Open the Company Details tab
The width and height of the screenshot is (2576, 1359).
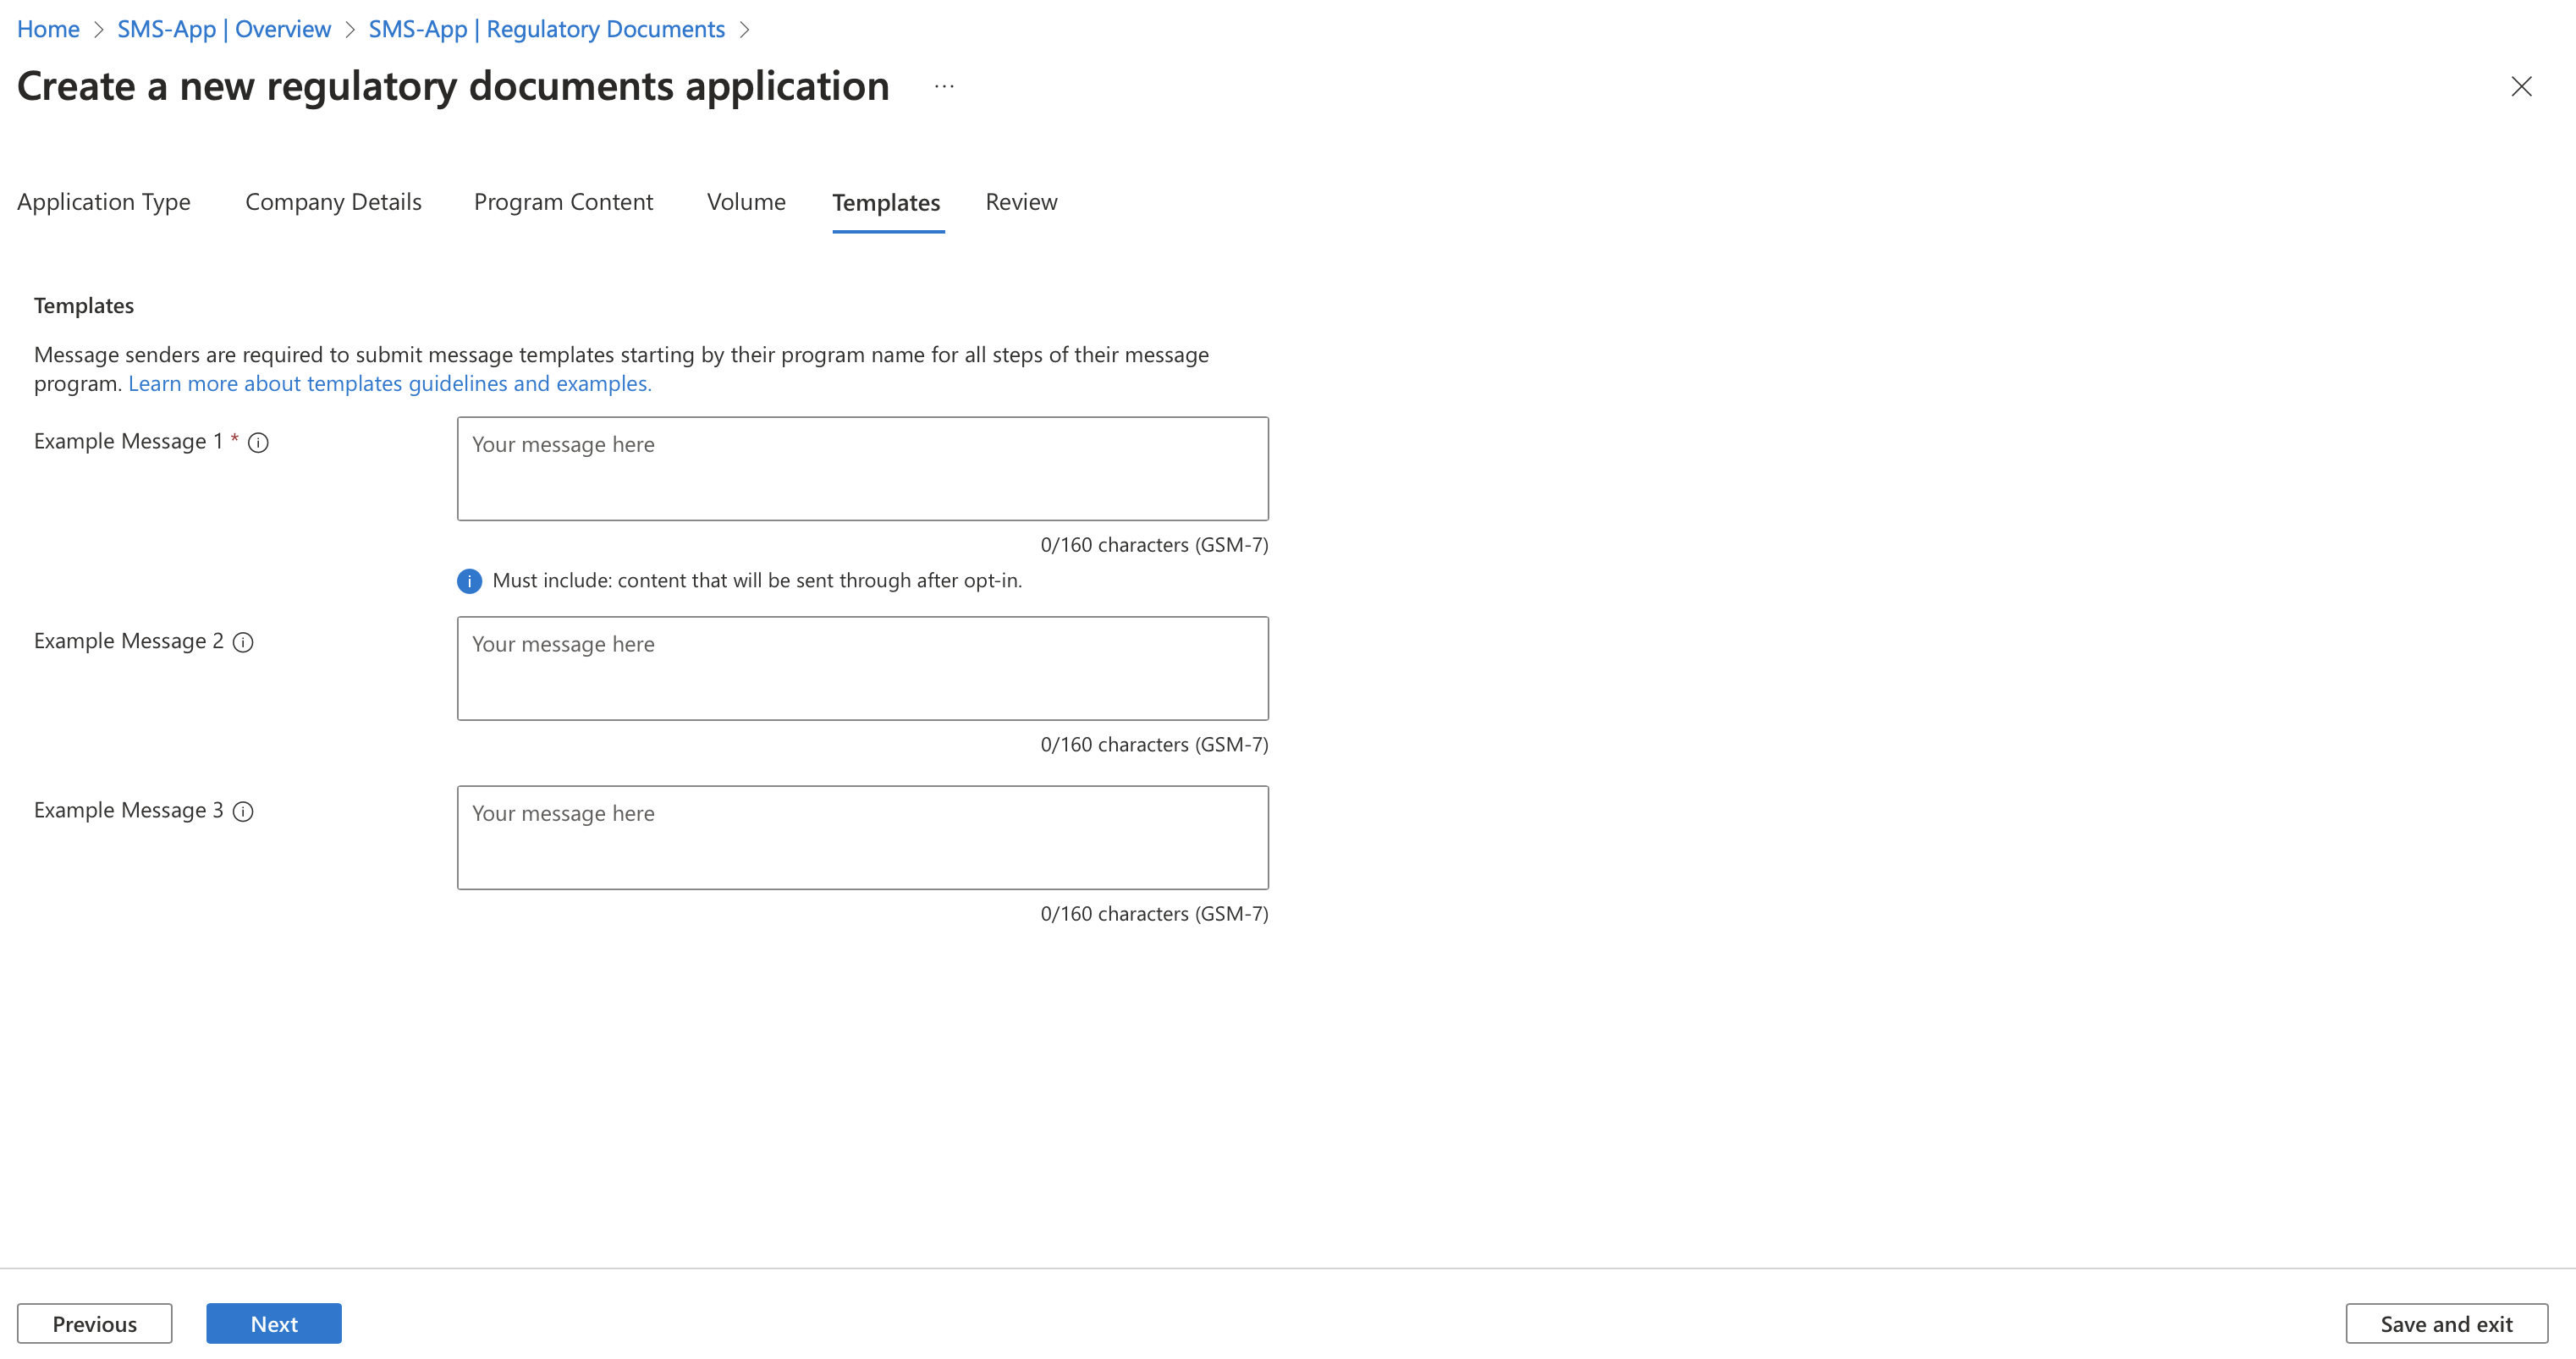(x=333, y=202)
